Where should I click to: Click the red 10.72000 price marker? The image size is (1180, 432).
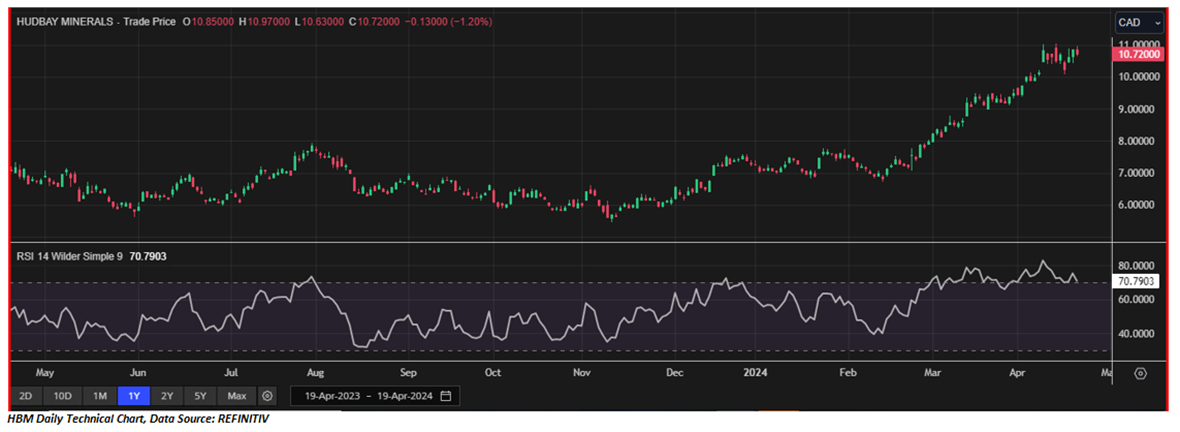click(x=1140, y=55)
